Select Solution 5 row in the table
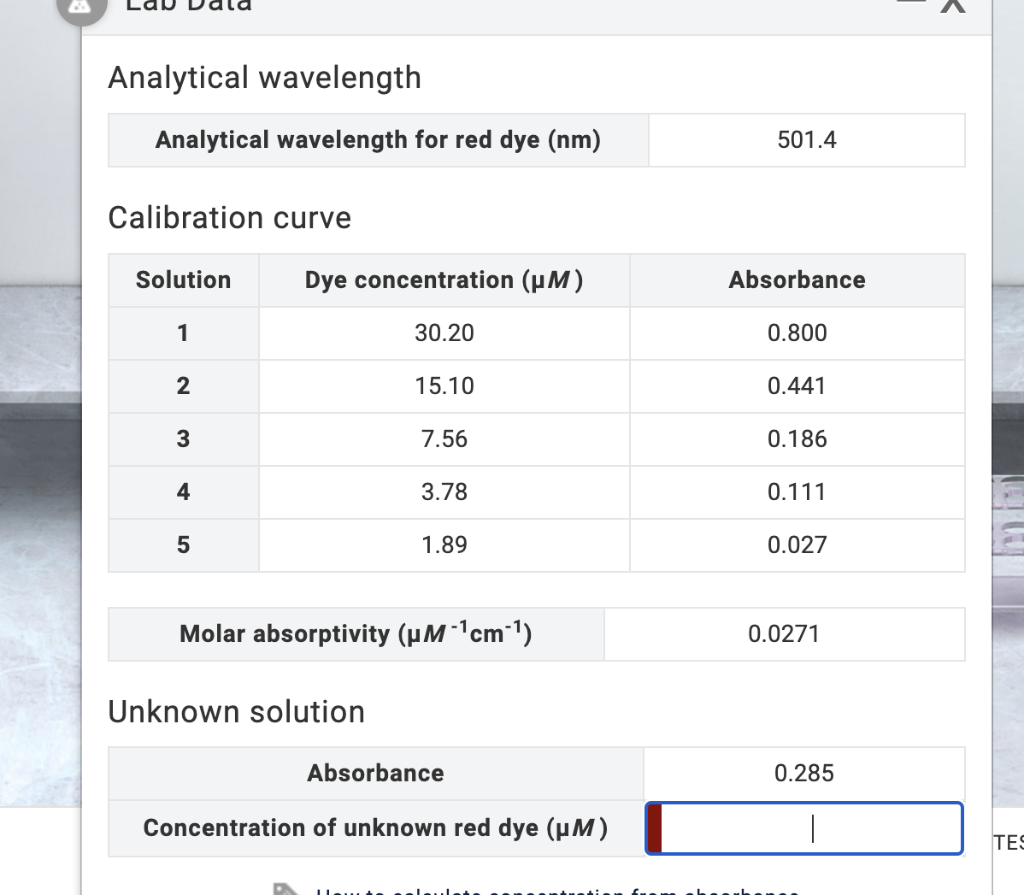 183,545
